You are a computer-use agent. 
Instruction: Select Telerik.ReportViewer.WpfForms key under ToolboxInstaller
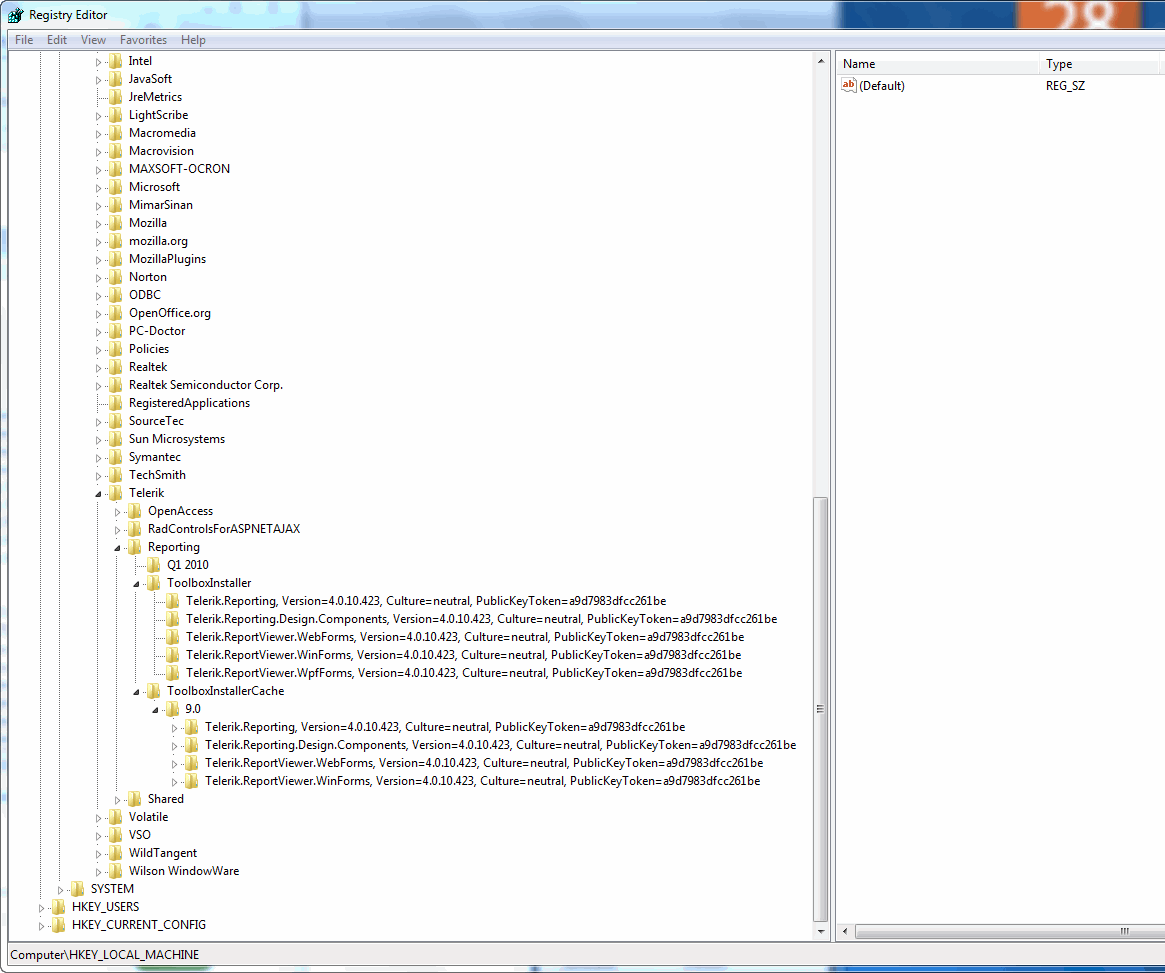pyautogui.click(x=464, y=673)
